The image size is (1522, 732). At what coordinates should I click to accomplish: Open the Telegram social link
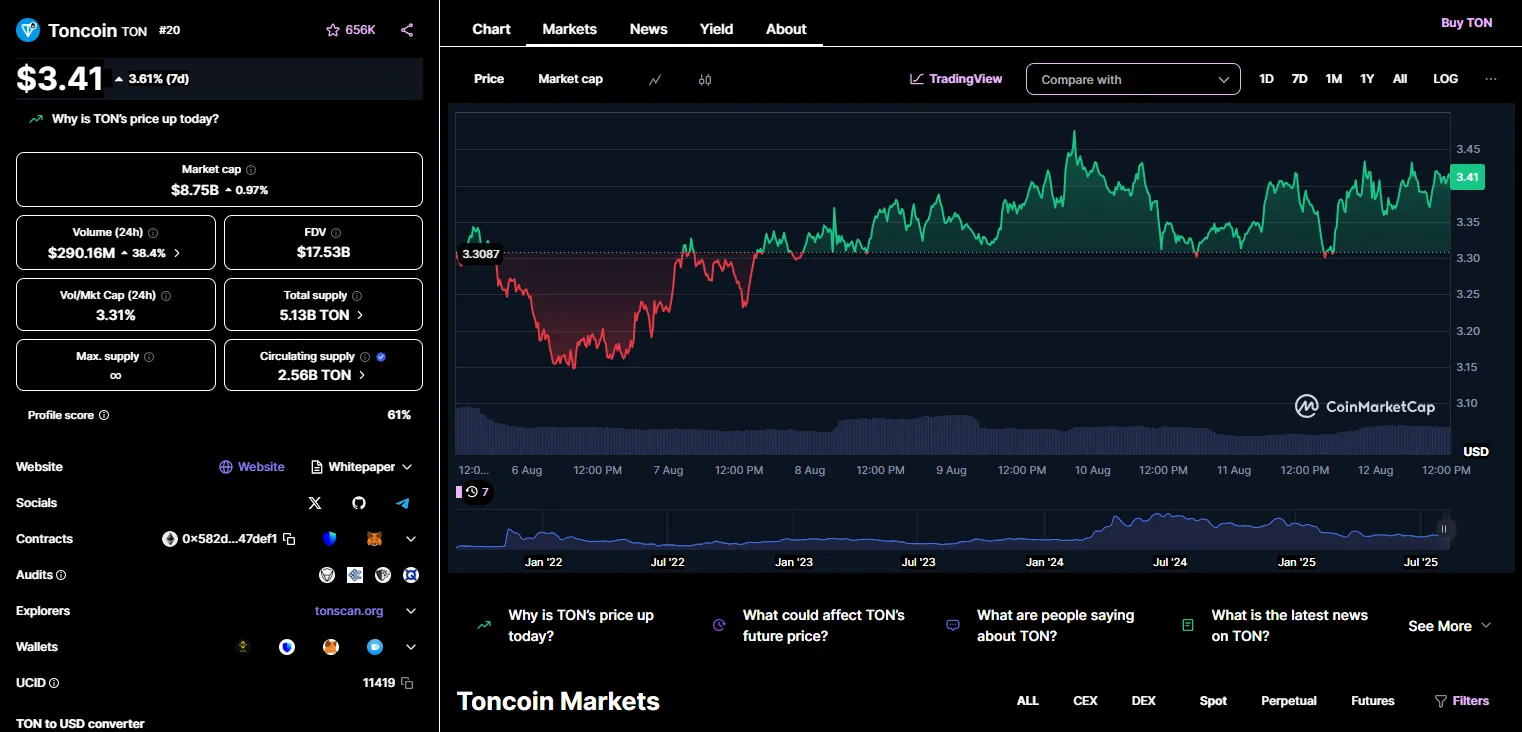tap(403, 503)
